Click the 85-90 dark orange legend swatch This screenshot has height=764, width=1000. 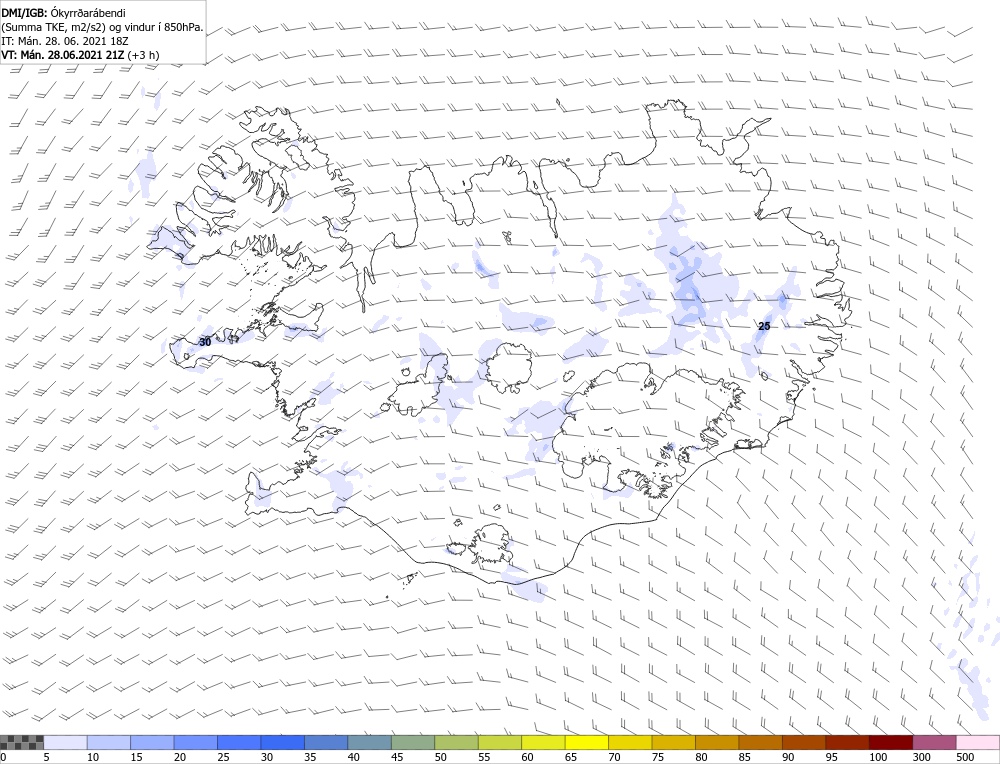(760, 742)
